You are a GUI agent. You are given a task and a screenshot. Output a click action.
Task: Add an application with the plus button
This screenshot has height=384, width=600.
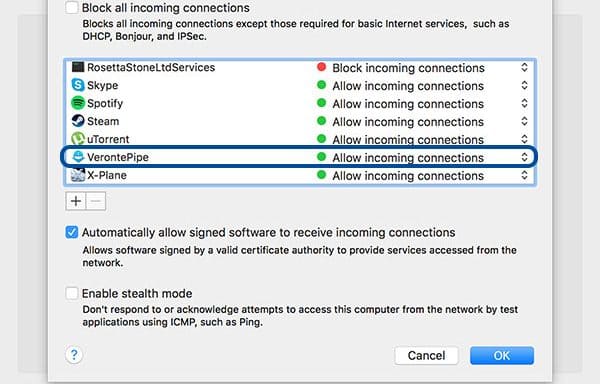[76, 201]
